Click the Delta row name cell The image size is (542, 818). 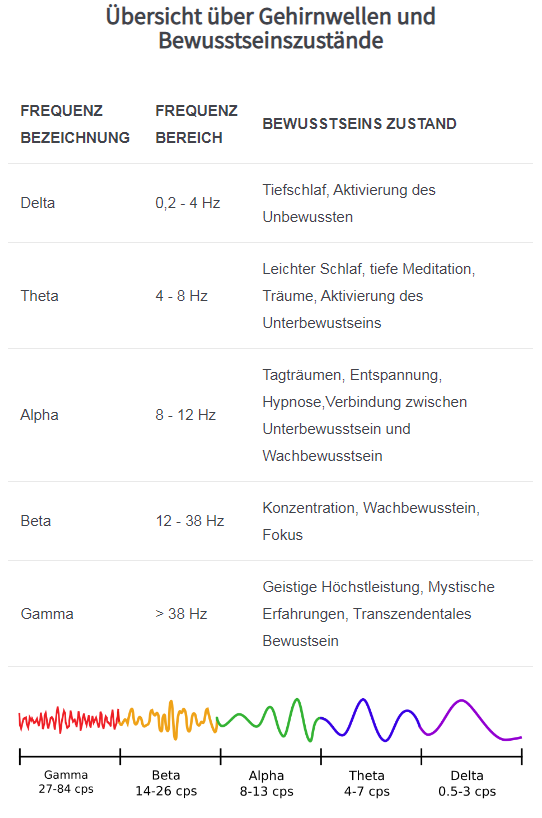click(38, 203)
